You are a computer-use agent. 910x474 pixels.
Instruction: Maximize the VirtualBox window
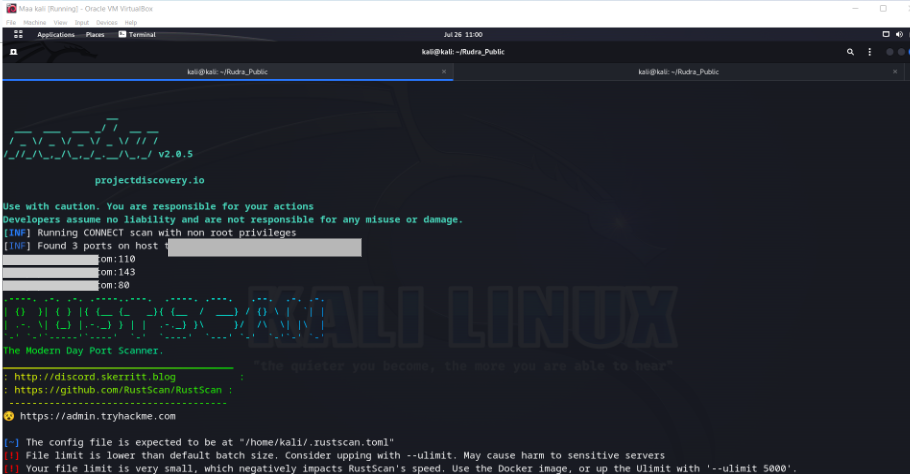(883, 9)
